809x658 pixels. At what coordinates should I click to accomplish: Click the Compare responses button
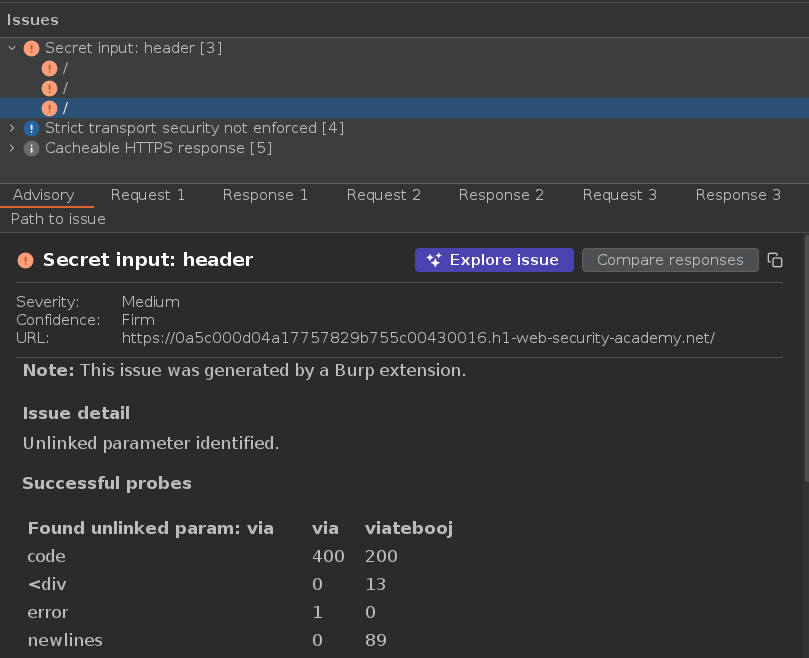(x=670, y=260)
